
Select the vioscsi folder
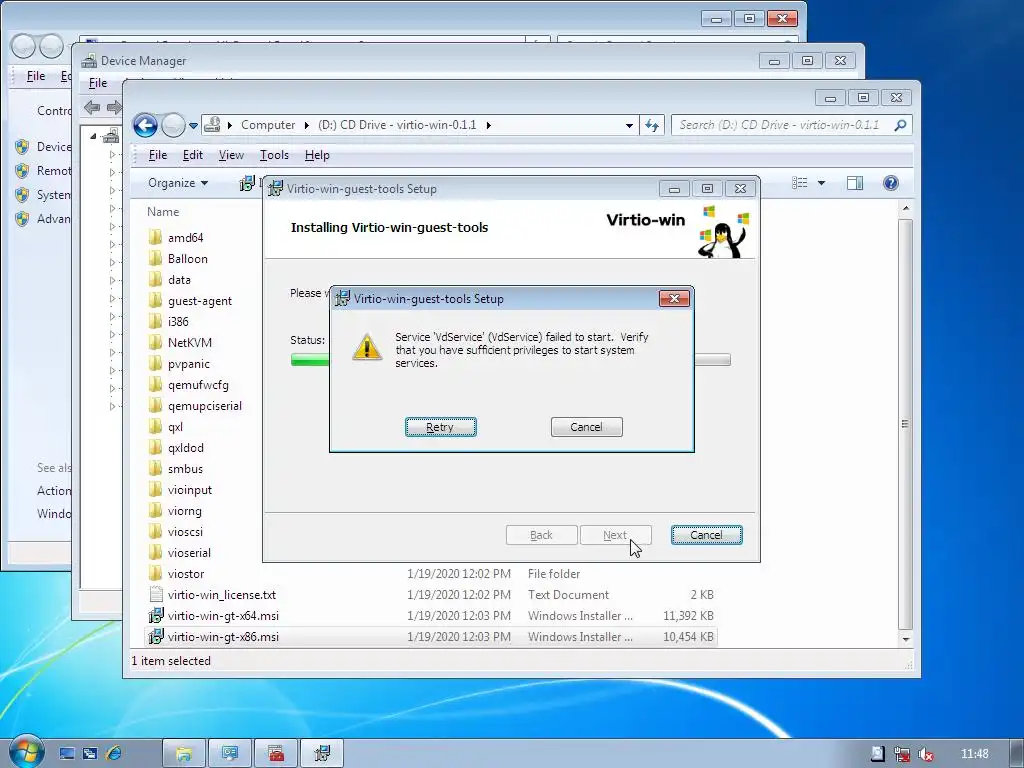[185, 532]
